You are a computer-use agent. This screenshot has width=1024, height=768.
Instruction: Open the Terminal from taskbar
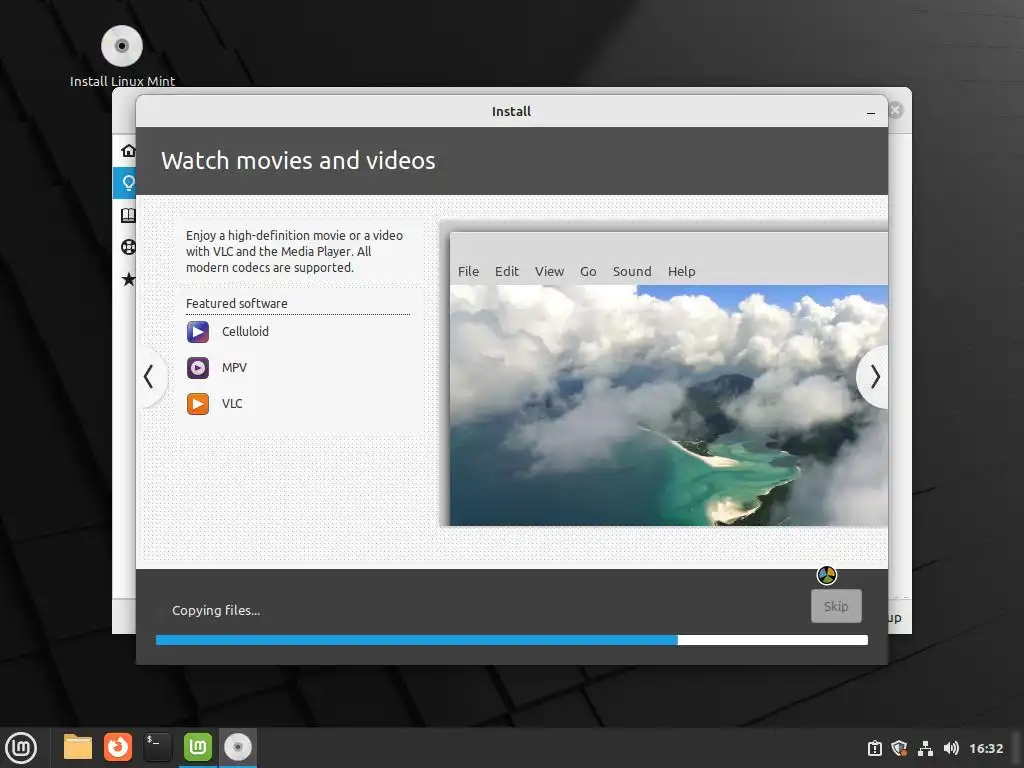point(157,747)
